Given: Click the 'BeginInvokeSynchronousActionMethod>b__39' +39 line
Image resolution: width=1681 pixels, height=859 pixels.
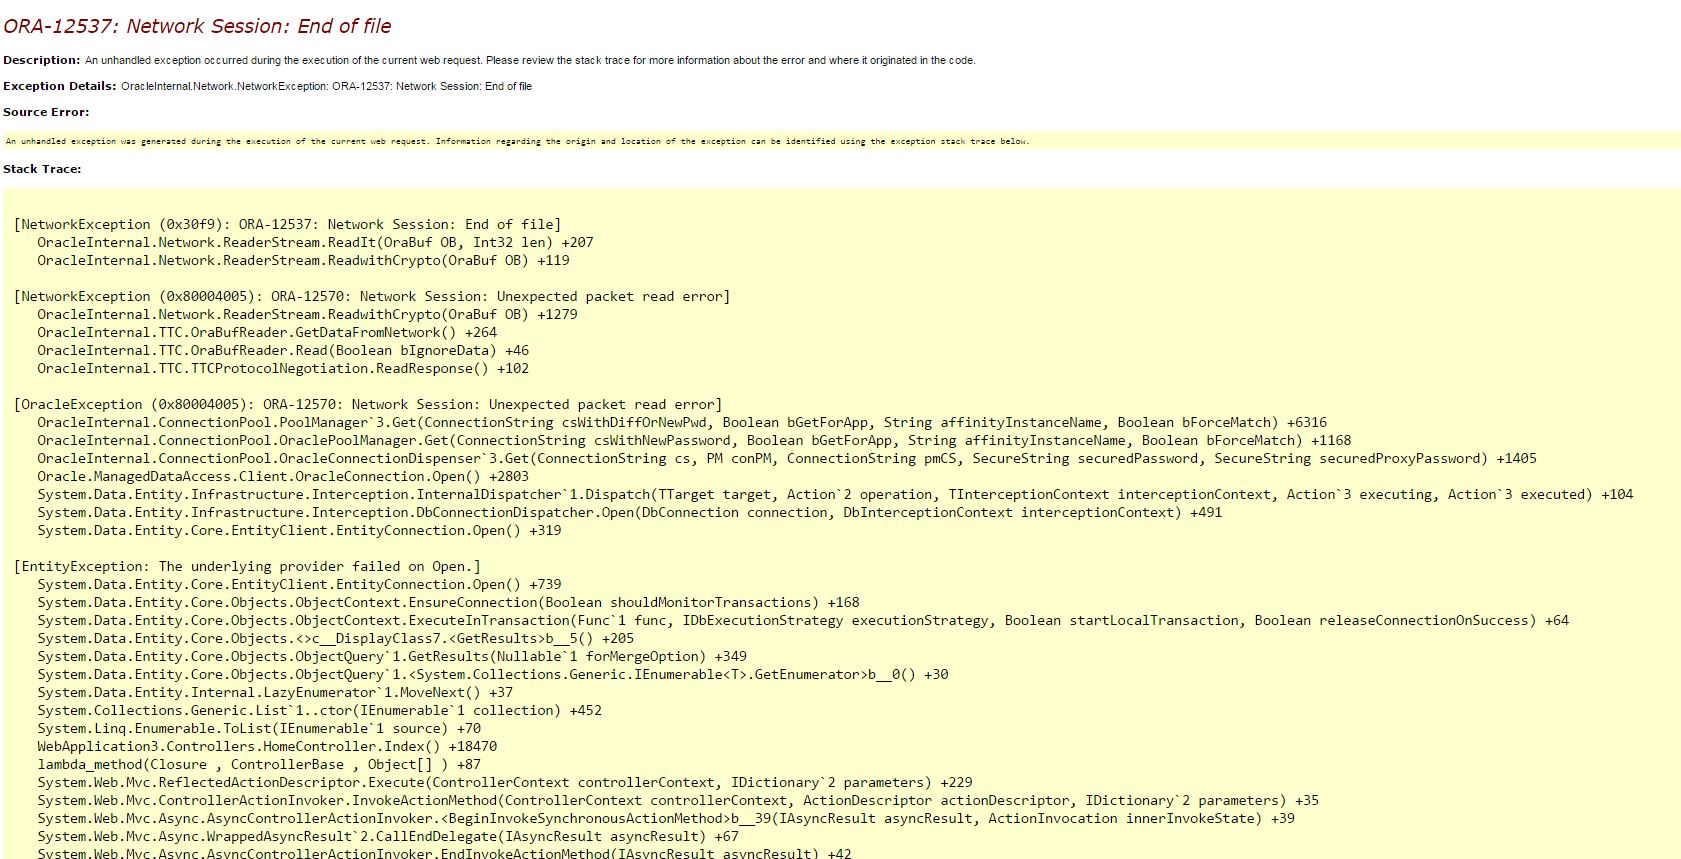Looking at the screenshot, I should pyautogui.click(x=666, y=819).
